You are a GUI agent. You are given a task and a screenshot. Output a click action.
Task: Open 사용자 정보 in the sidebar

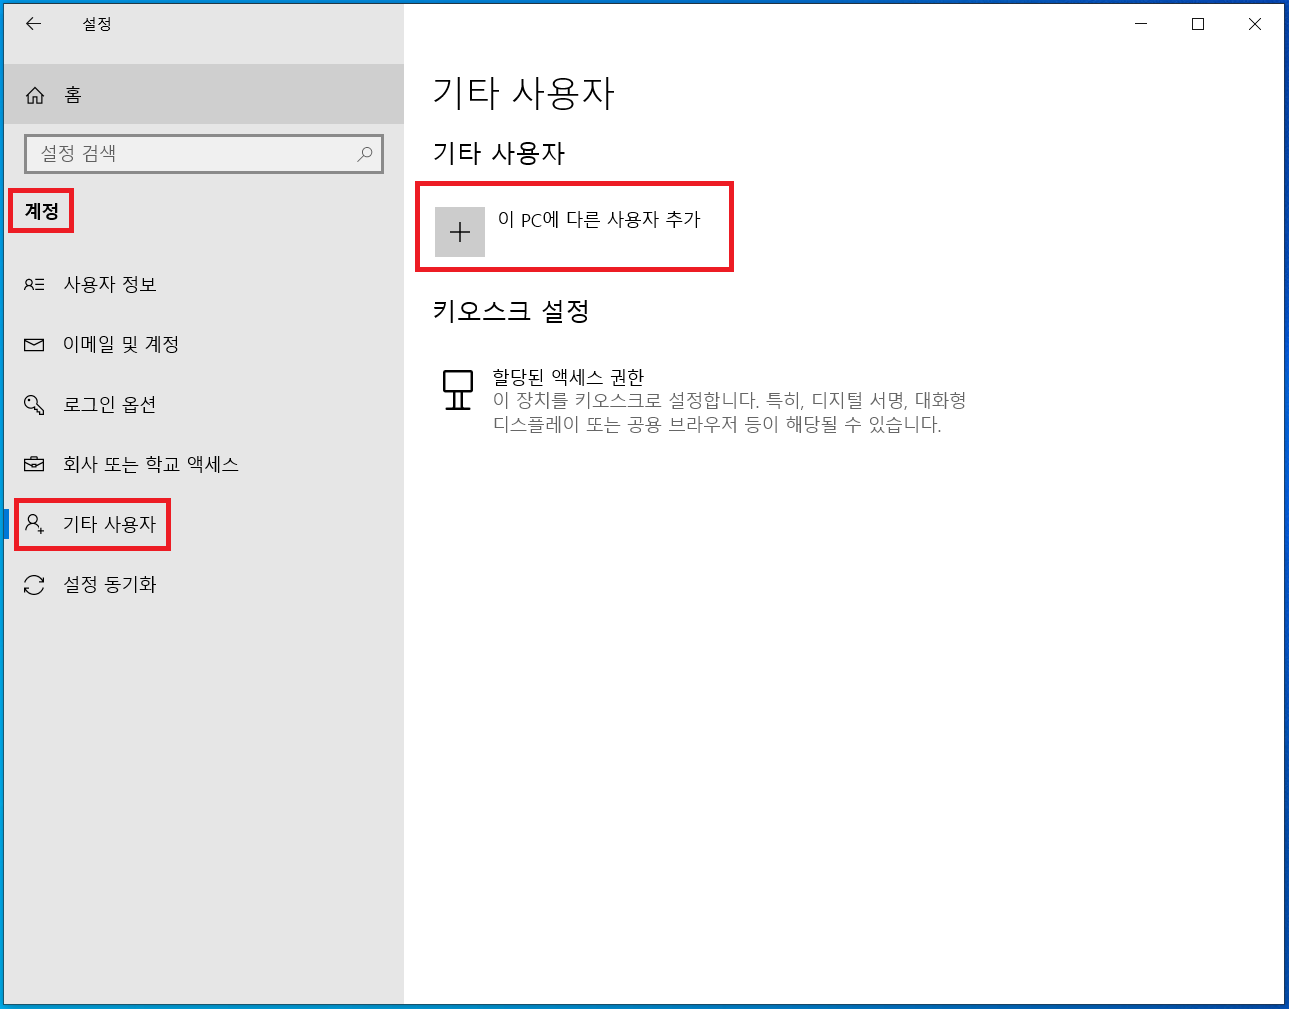click(204, 285)
